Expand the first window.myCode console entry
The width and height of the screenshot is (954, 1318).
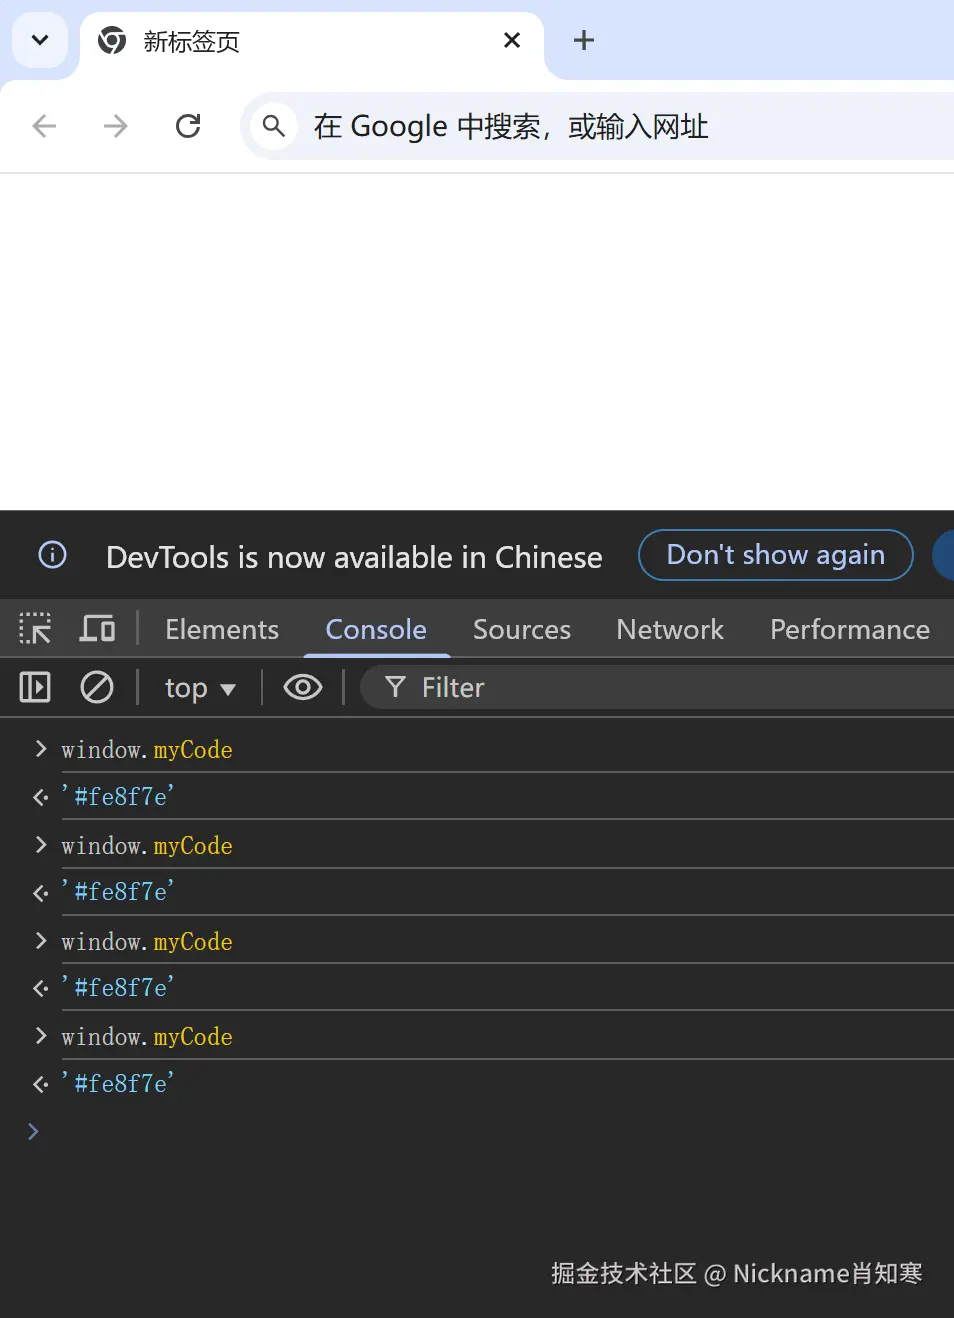pyautogui.click(x=40, y=749)
